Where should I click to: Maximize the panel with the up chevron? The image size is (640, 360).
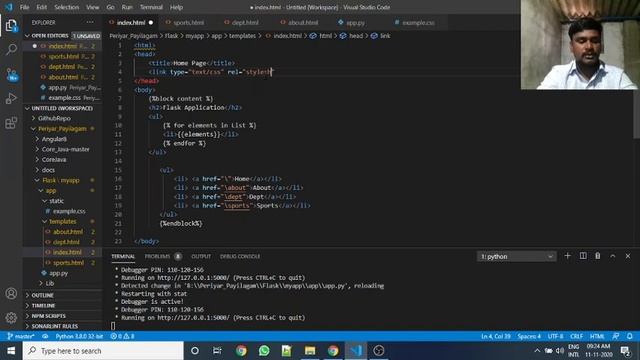coord(613,256)
